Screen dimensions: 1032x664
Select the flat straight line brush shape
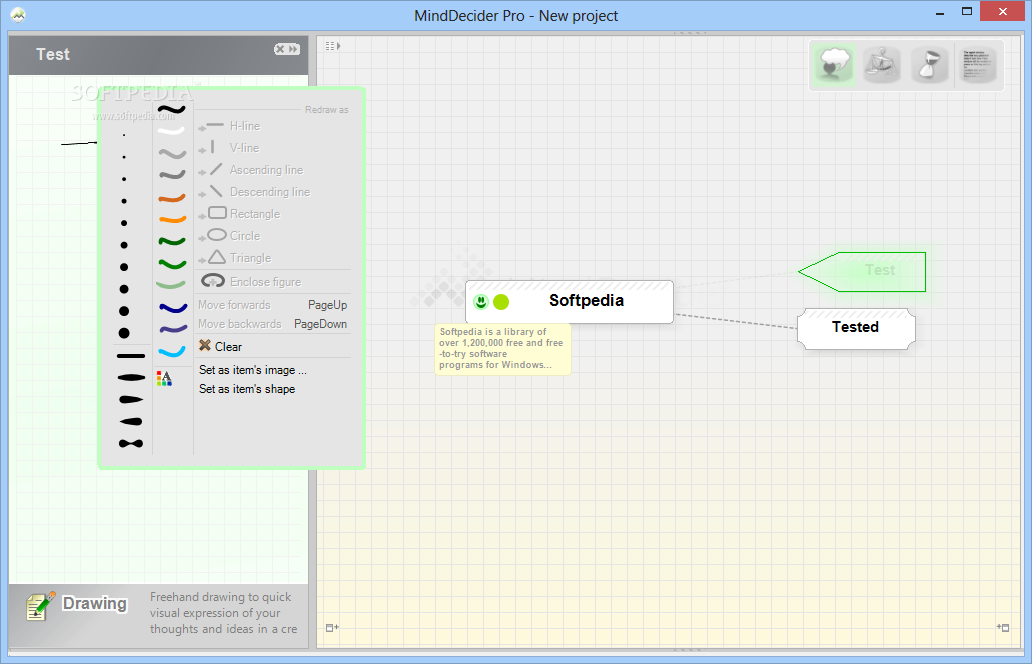coord(130,356)
